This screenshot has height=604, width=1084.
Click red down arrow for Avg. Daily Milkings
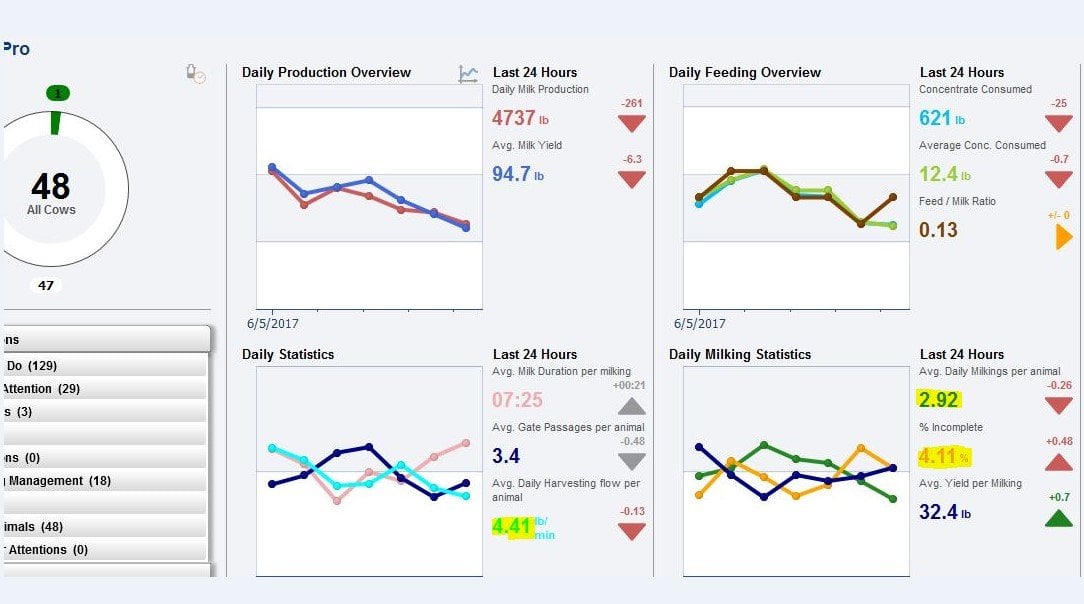point(1058,405)
